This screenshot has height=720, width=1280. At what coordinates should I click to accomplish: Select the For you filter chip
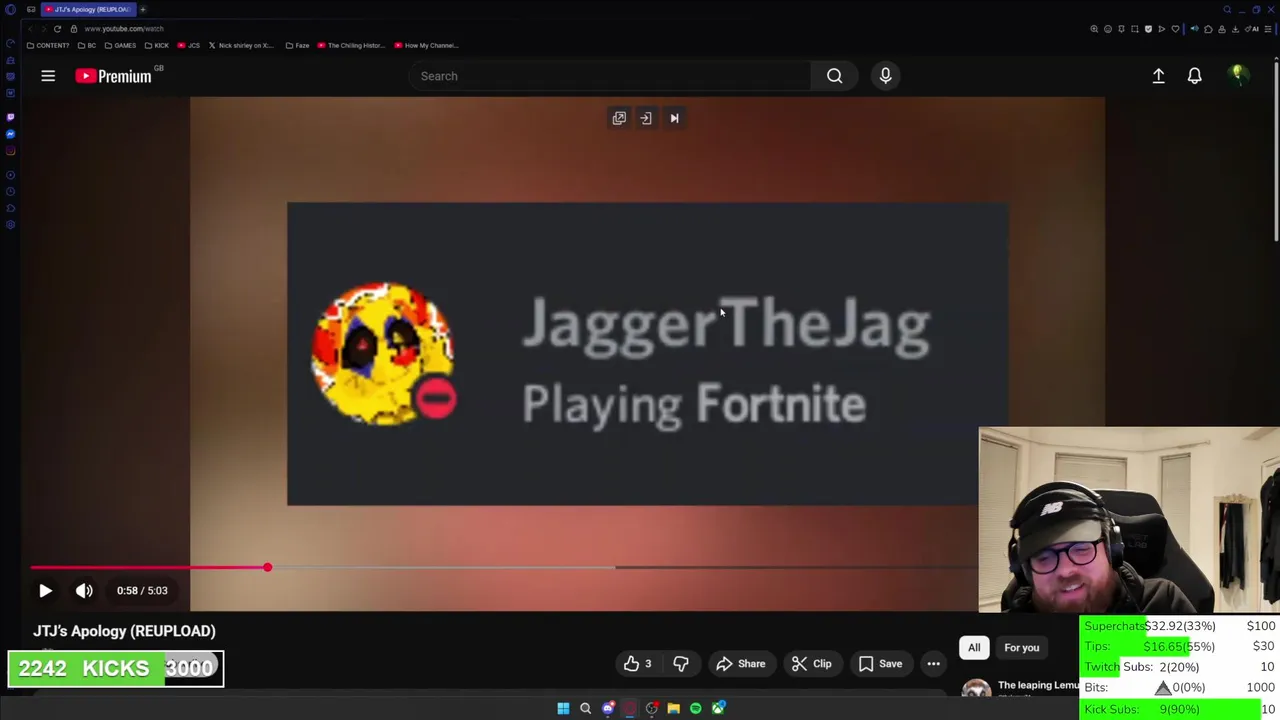1022,648
